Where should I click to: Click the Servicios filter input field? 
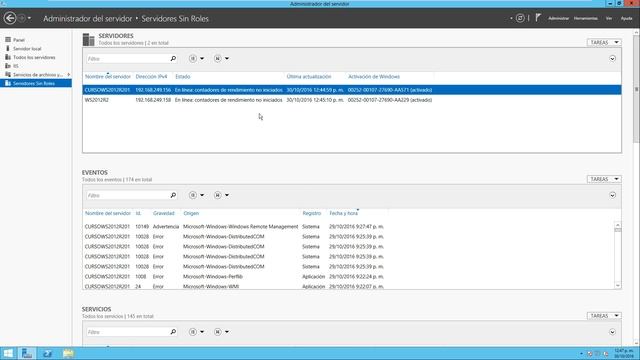point(127,332)
